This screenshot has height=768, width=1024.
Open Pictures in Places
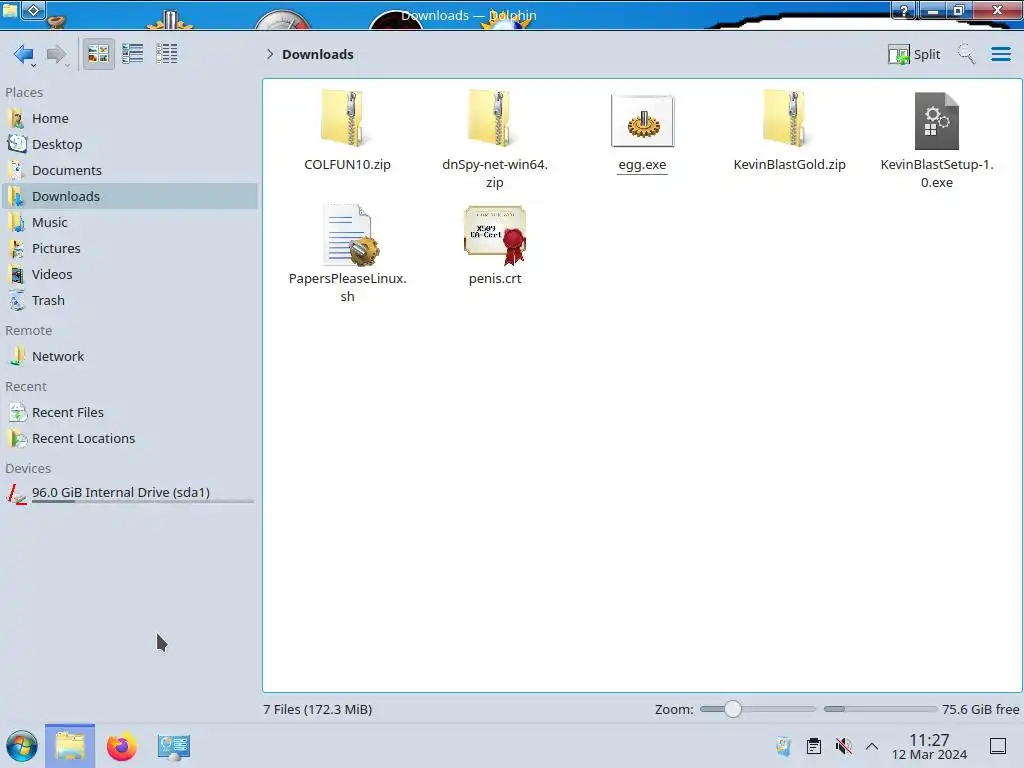pos(129,249)
